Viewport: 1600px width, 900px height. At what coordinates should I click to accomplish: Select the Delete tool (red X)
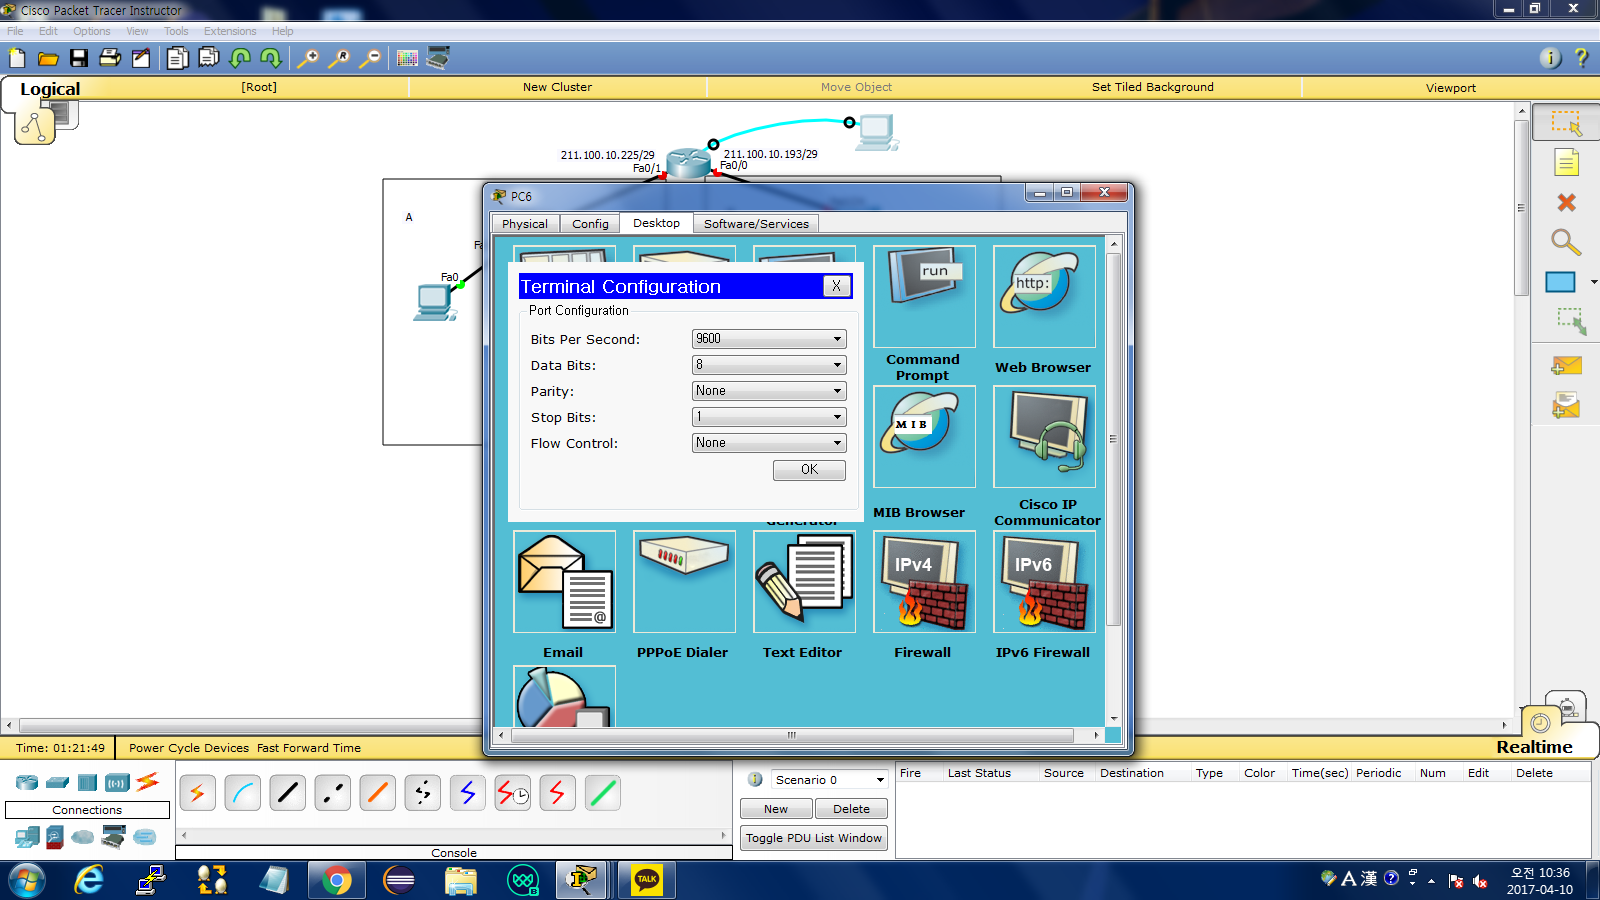pyautogui.click(x=1566, y=202)
